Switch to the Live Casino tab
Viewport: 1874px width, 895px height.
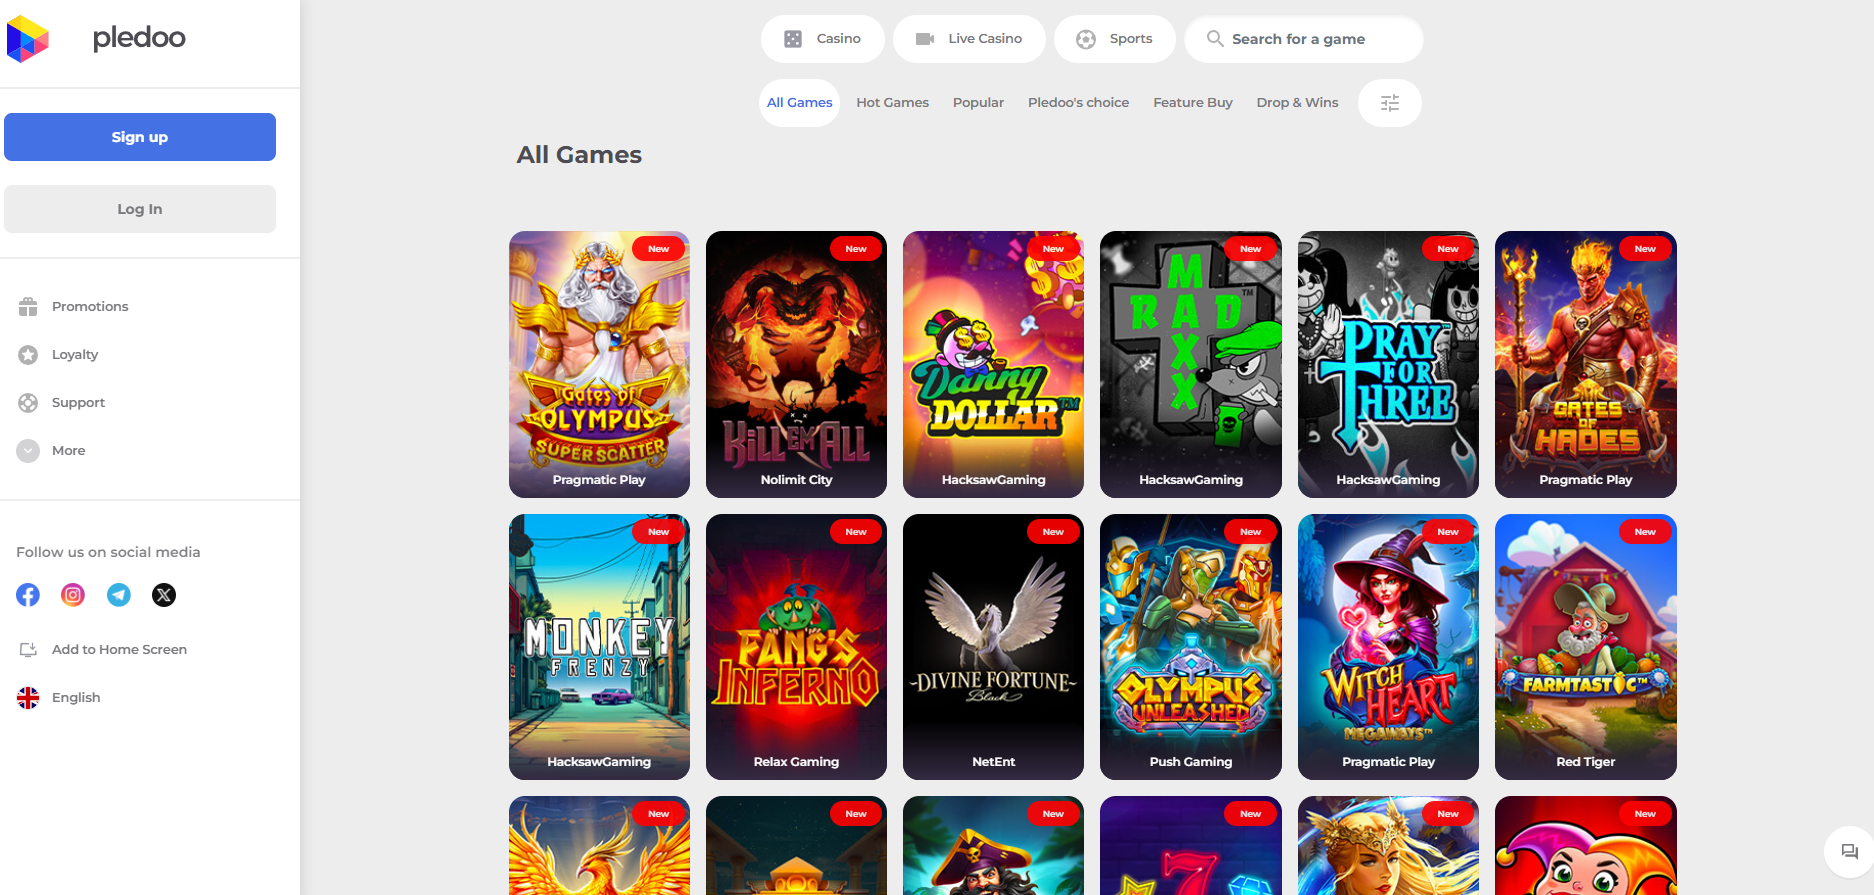tap(969, 39)
